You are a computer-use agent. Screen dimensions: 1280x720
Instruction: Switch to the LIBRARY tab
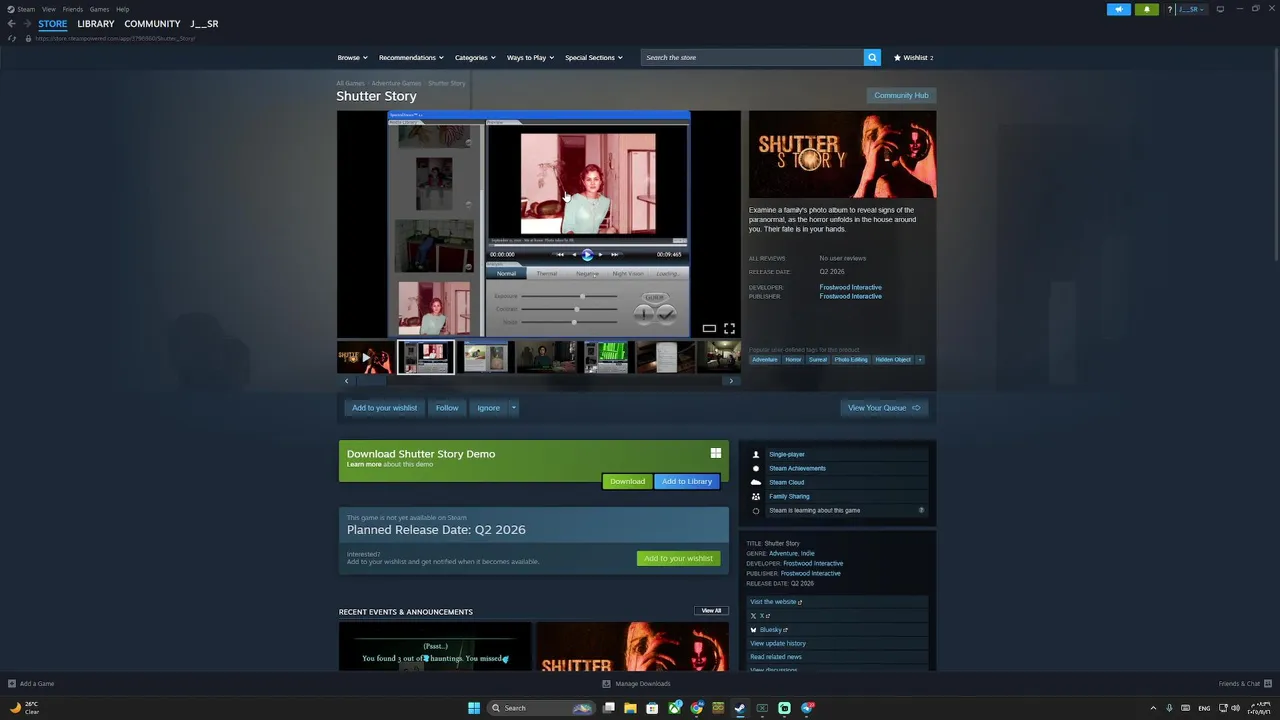pyautogui.click(x=96, y=24)
